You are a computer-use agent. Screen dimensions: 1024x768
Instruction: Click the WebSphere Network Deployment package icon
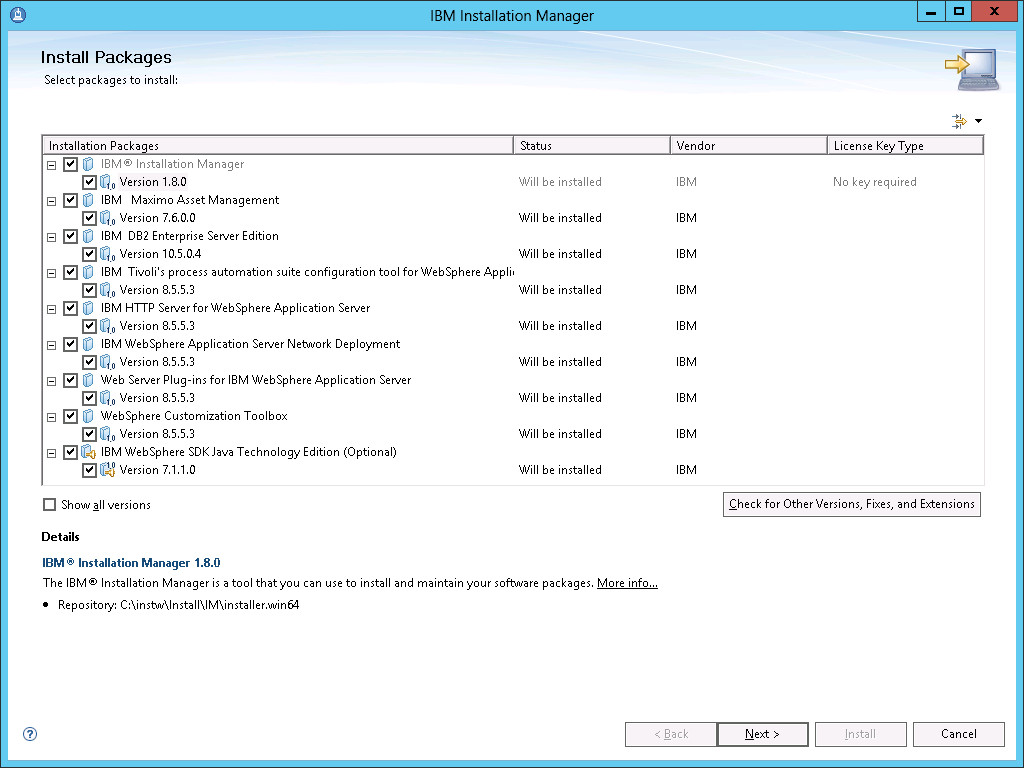[x=88, y=344]
